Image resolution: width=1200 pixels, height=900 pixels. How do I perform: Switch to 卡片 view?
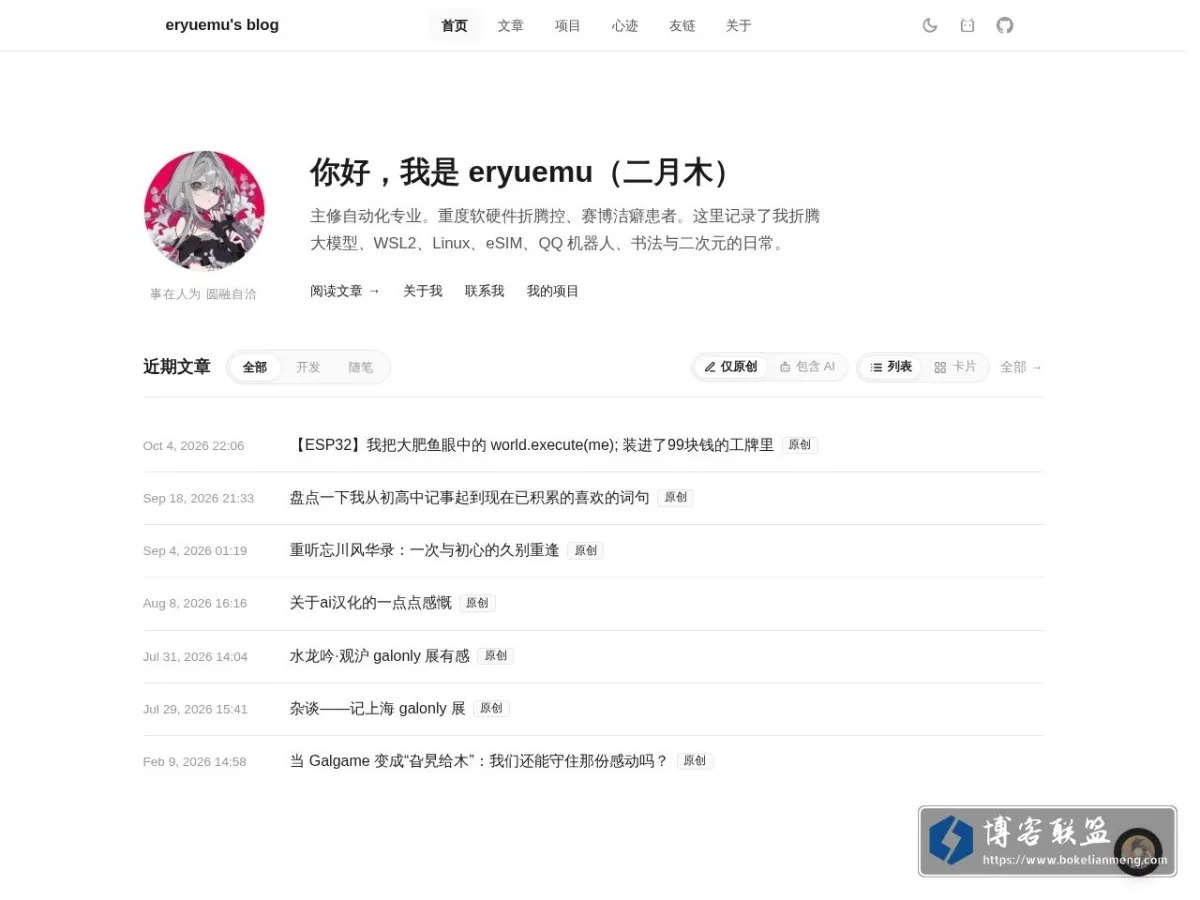[955, 367]
